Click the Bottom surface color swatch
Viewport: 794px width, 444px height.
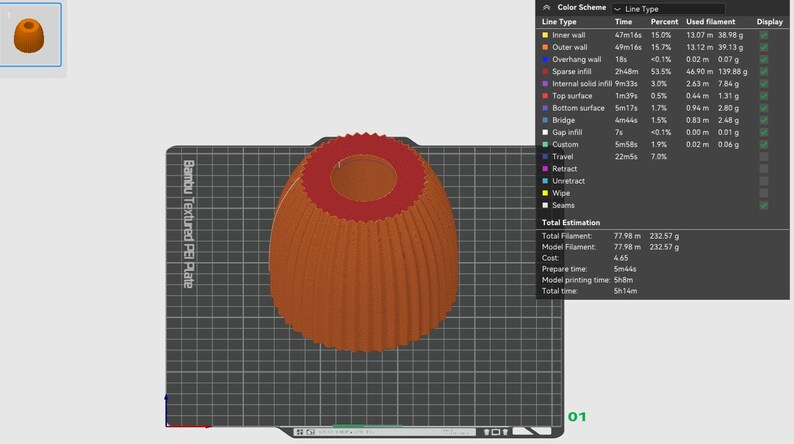[545, 108]
